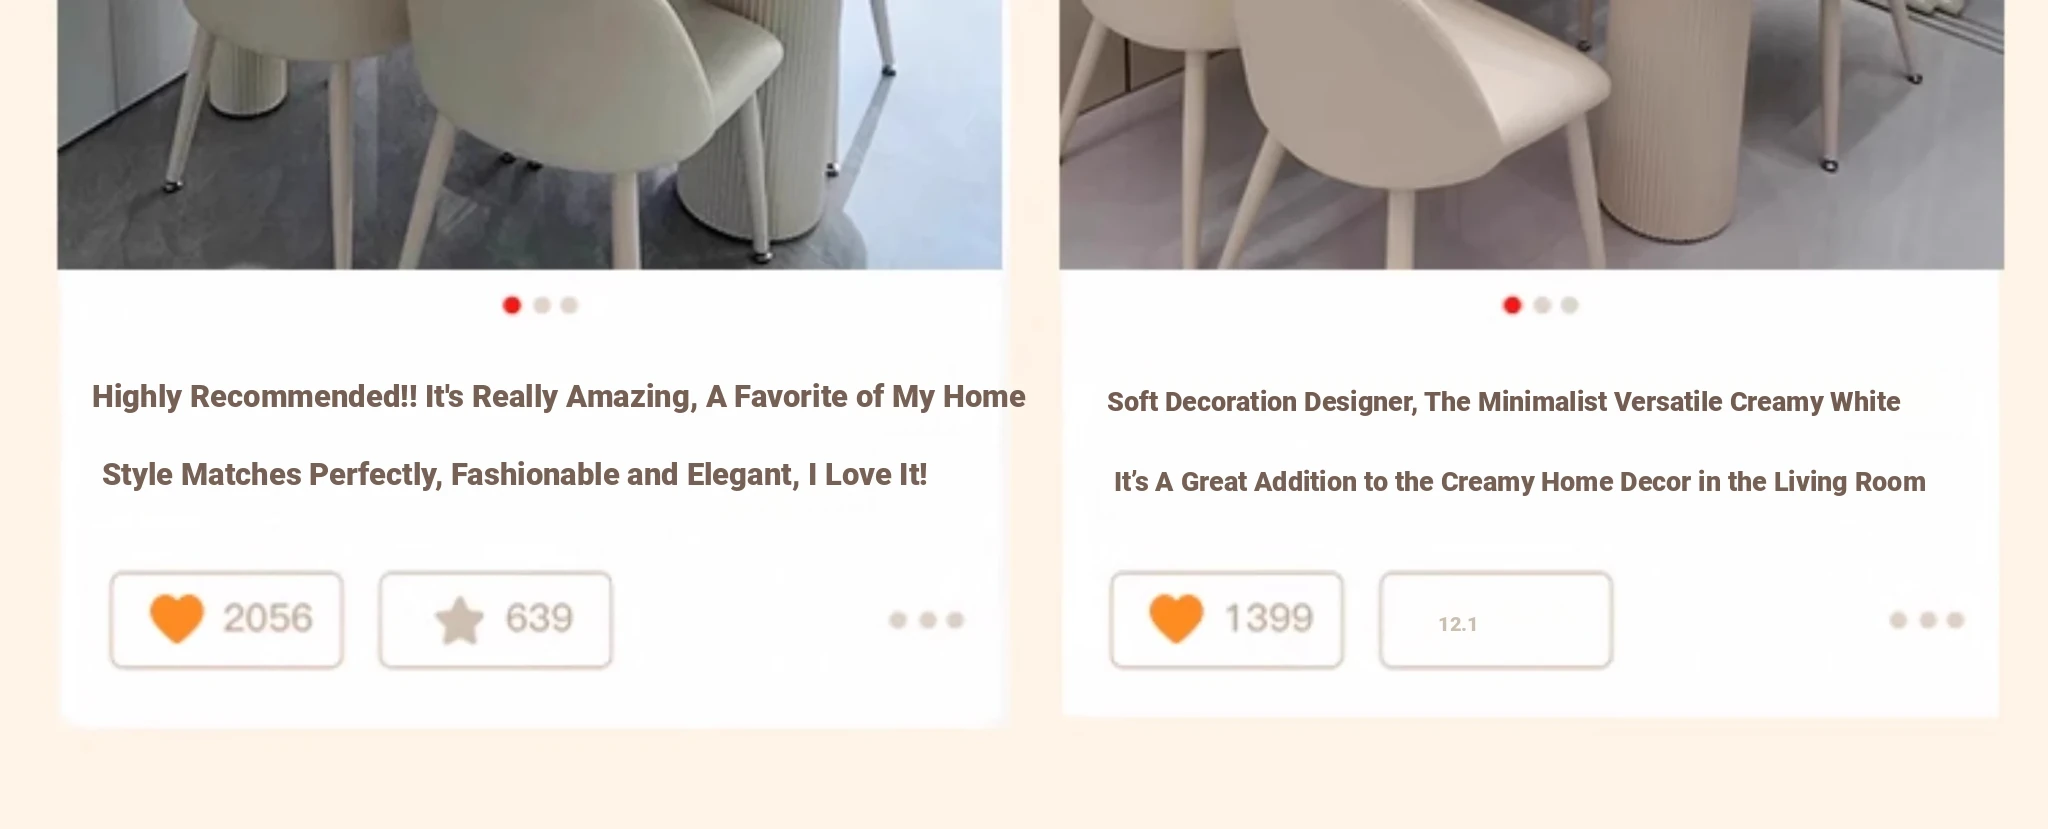The image size is (2048, 829).
Task: Open more options dots on left card
Action: tap(926, 620)
